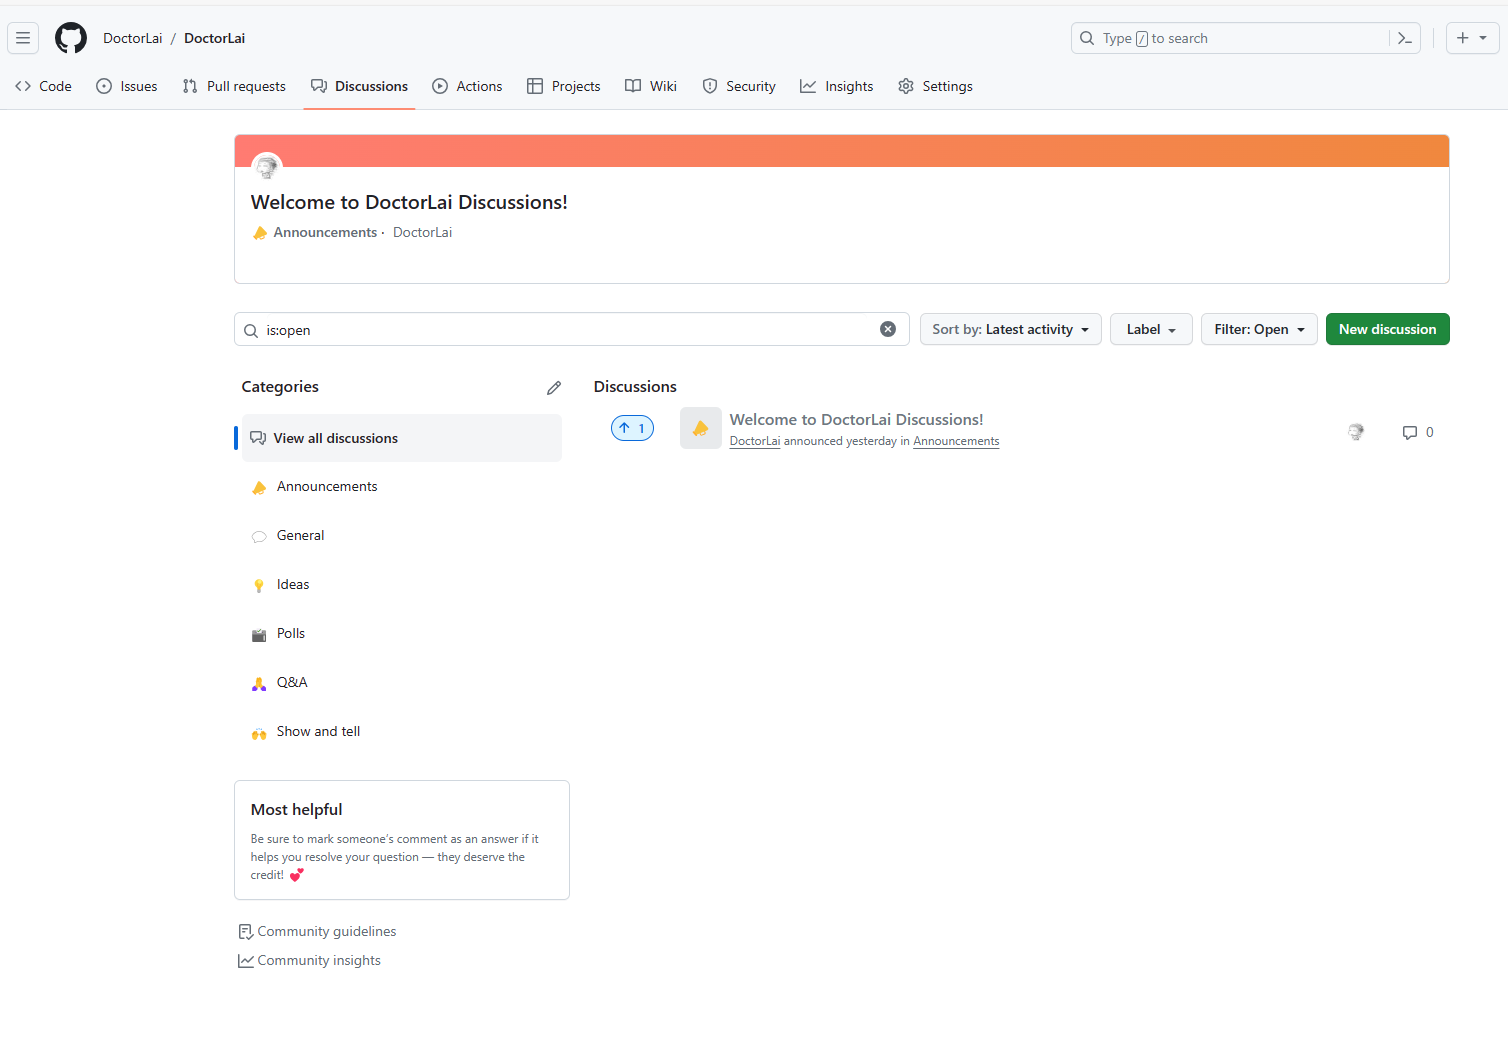Screen dimensions: 1508x1038
Task: Click DoctorLai author link in discussion row
Action: tap(755, 441)
